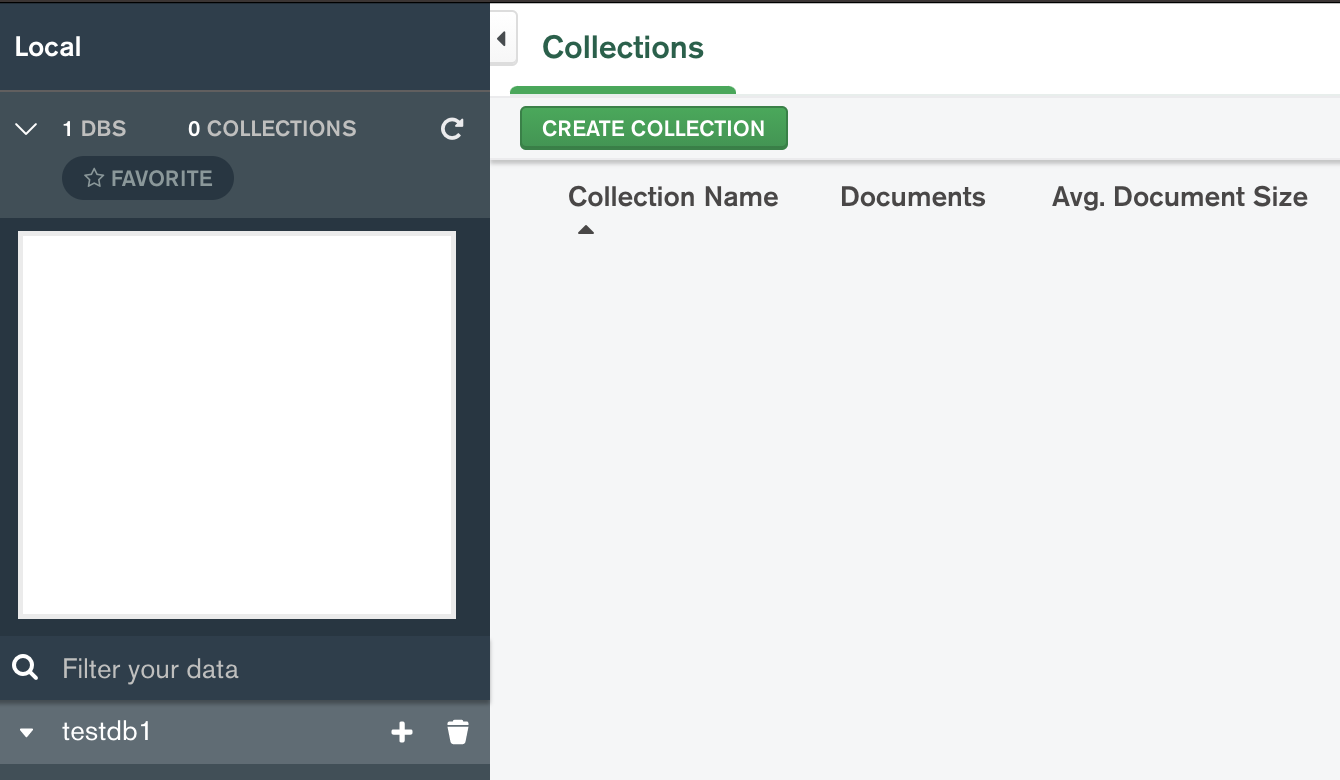Screen dimensions: 1340x780
Task: Focus the Filter your data field
Action: pos(260,669)
